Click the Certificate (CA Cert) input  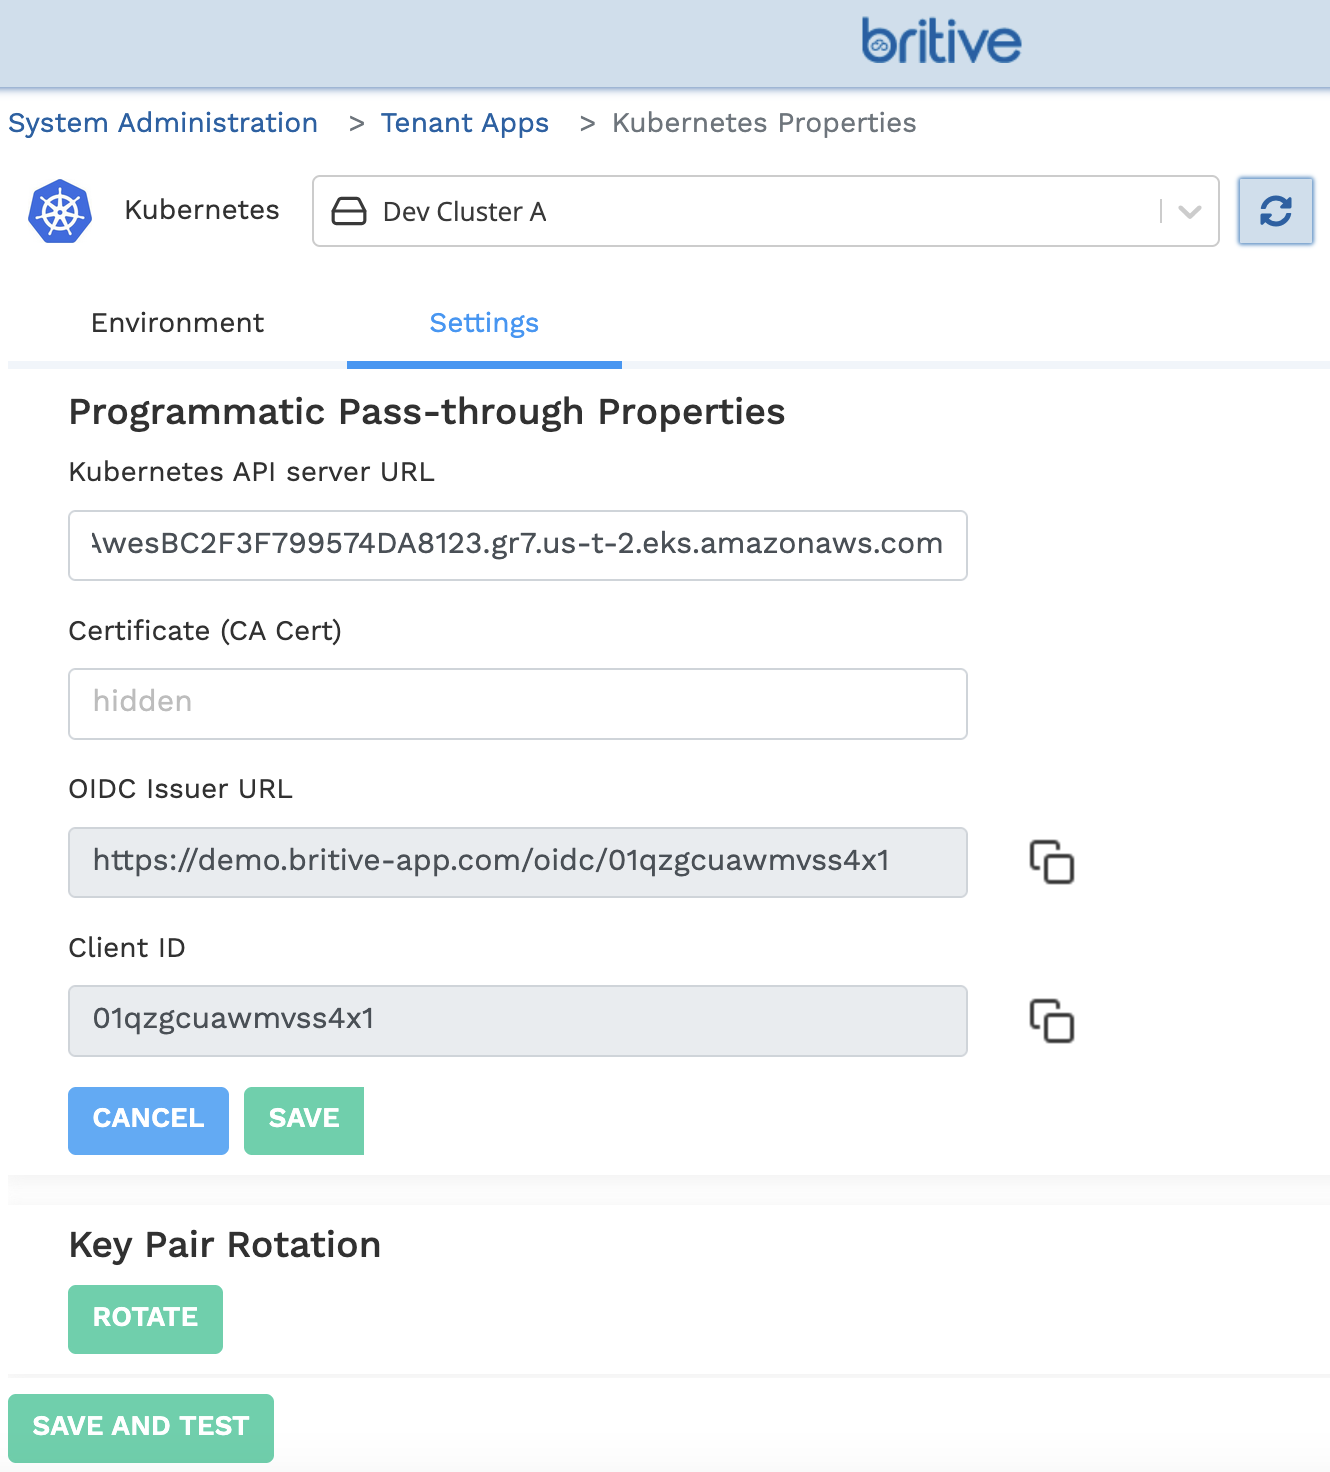517,704
